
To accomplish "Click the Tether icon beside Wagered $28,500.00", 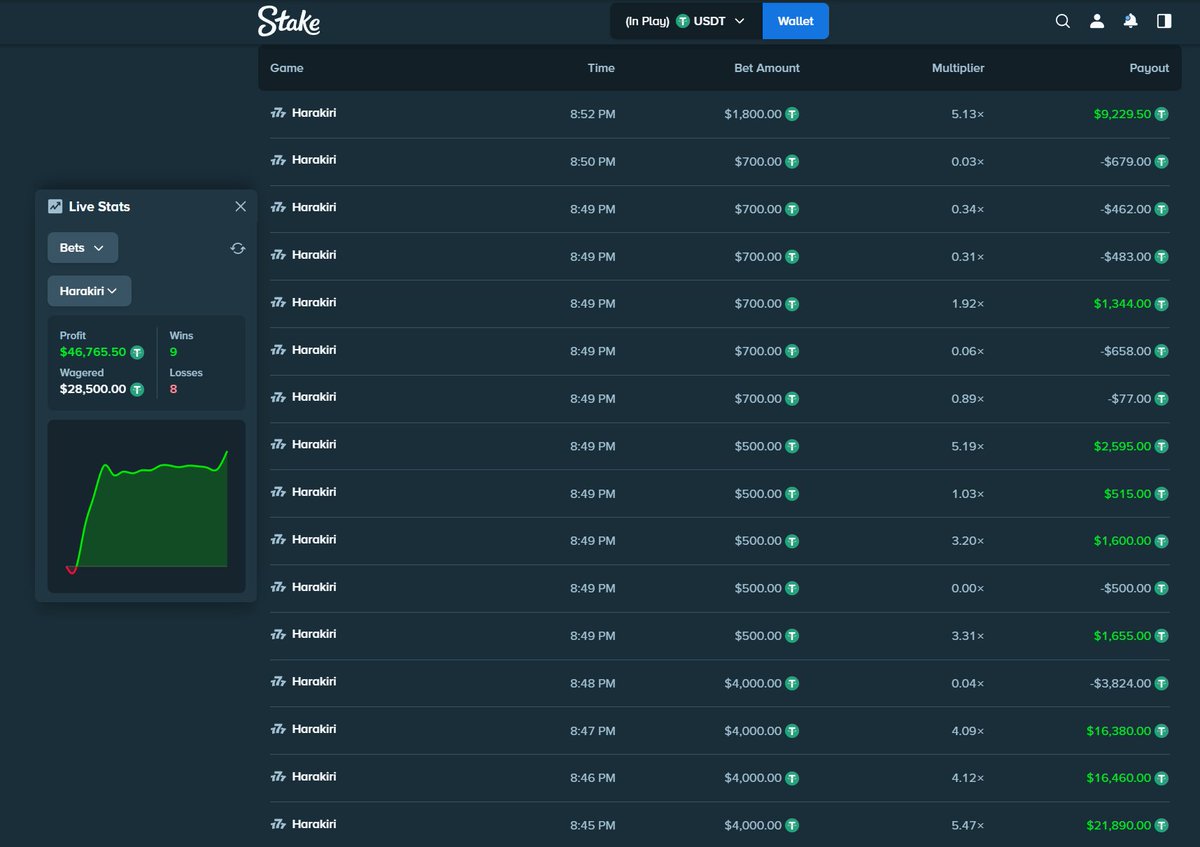I will pos(137,390).
